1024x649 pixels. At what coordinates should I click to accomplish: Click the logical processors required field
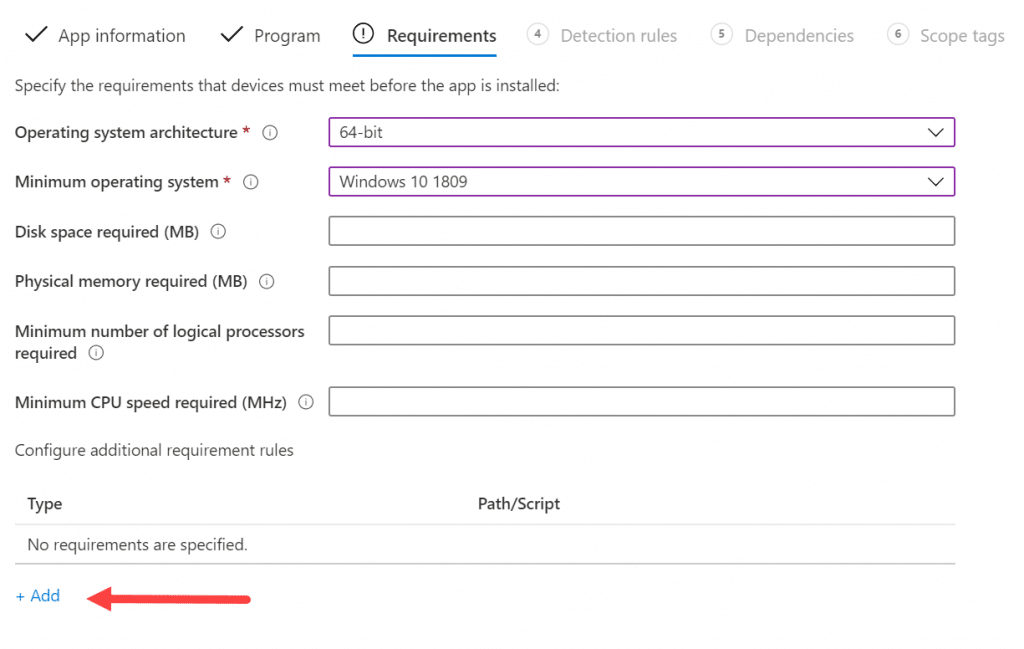[x=641, y=330]
